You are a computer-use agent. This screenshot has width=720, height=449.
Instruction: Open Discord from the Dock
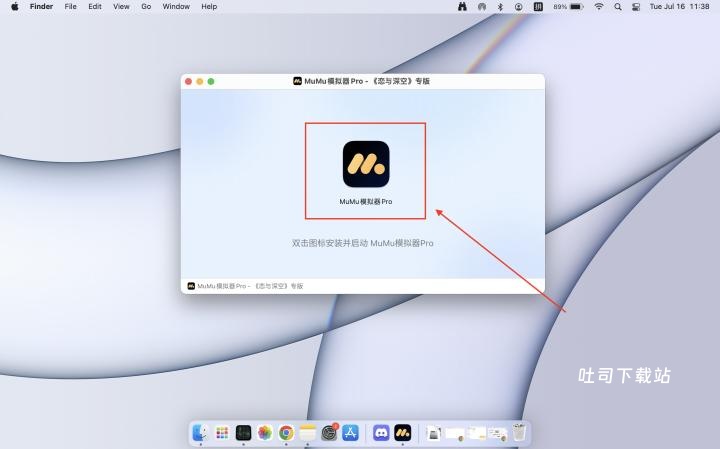pos(381,432)
